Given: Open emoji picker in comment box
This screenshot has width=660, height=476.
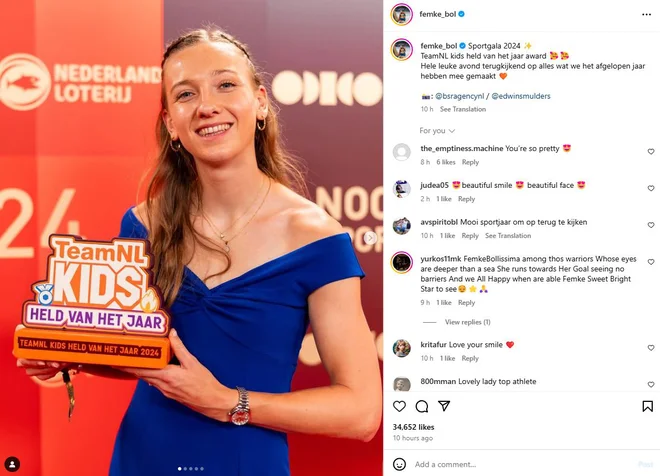Looking at the screenshot, I should [x=399, y=464].
